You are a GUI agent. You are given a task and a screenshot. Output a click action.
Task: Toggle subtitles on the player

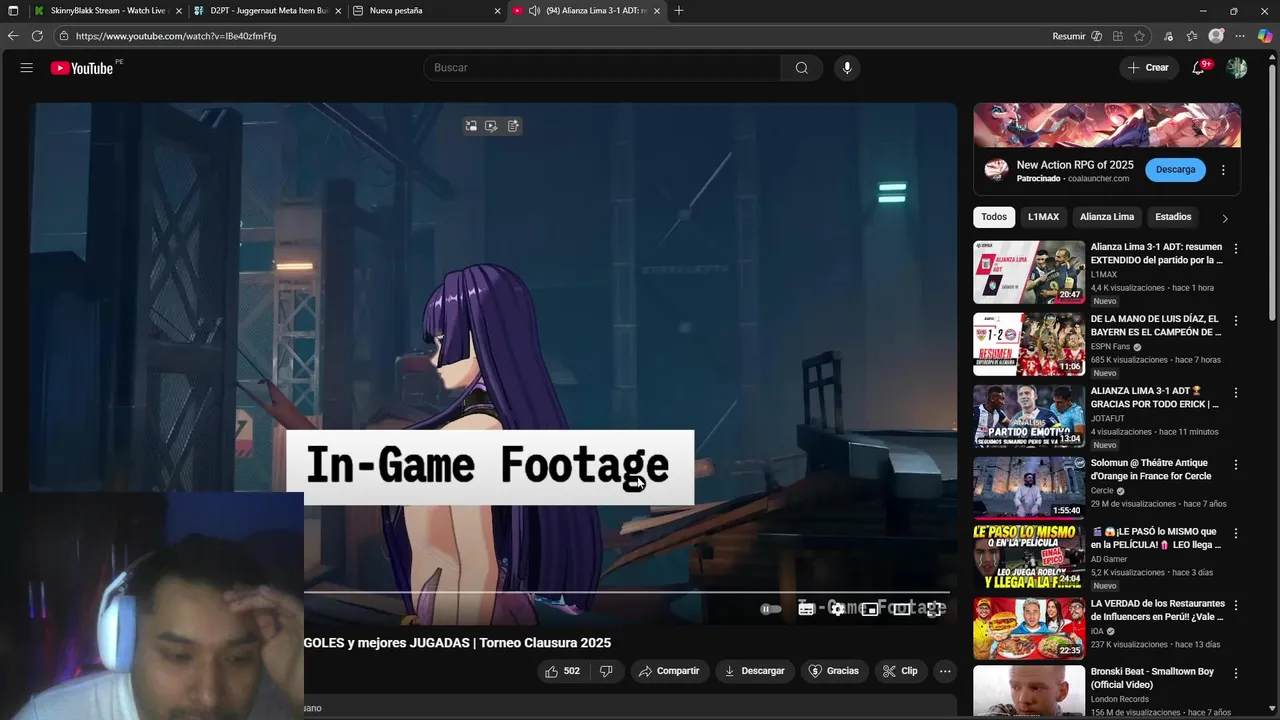coord(806,609)
